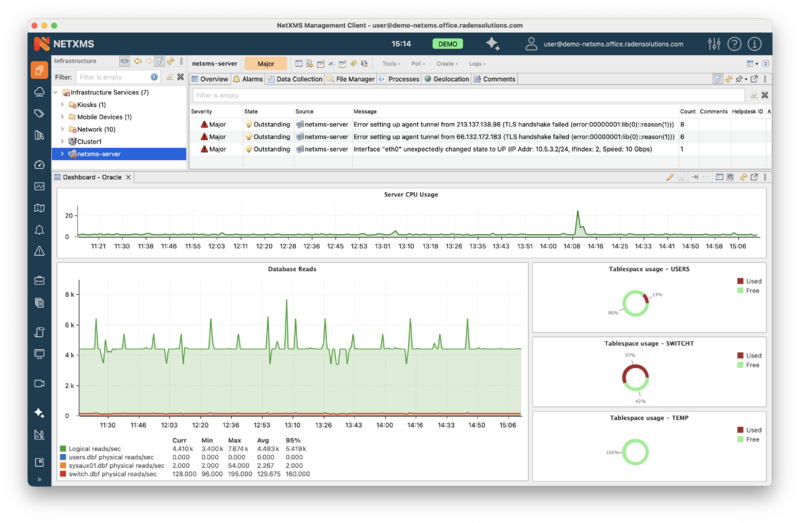
Task: Pop out the alarms view to new window
Action: pyautogui.click(x=754, y=79)
